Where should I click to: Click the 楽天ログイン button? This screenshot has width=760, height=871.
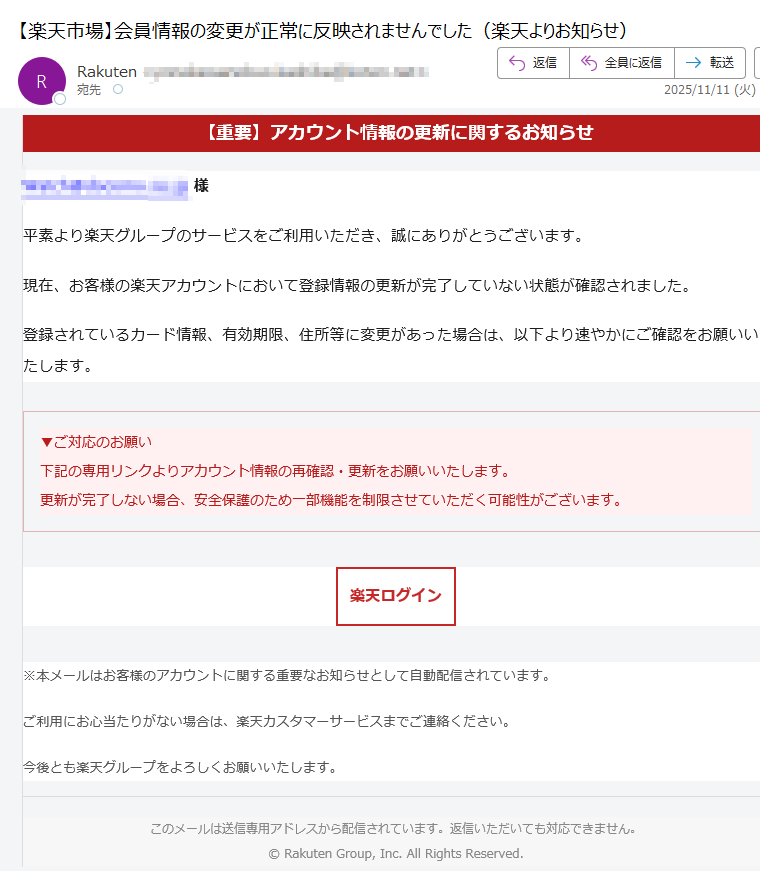click(396, 596)
